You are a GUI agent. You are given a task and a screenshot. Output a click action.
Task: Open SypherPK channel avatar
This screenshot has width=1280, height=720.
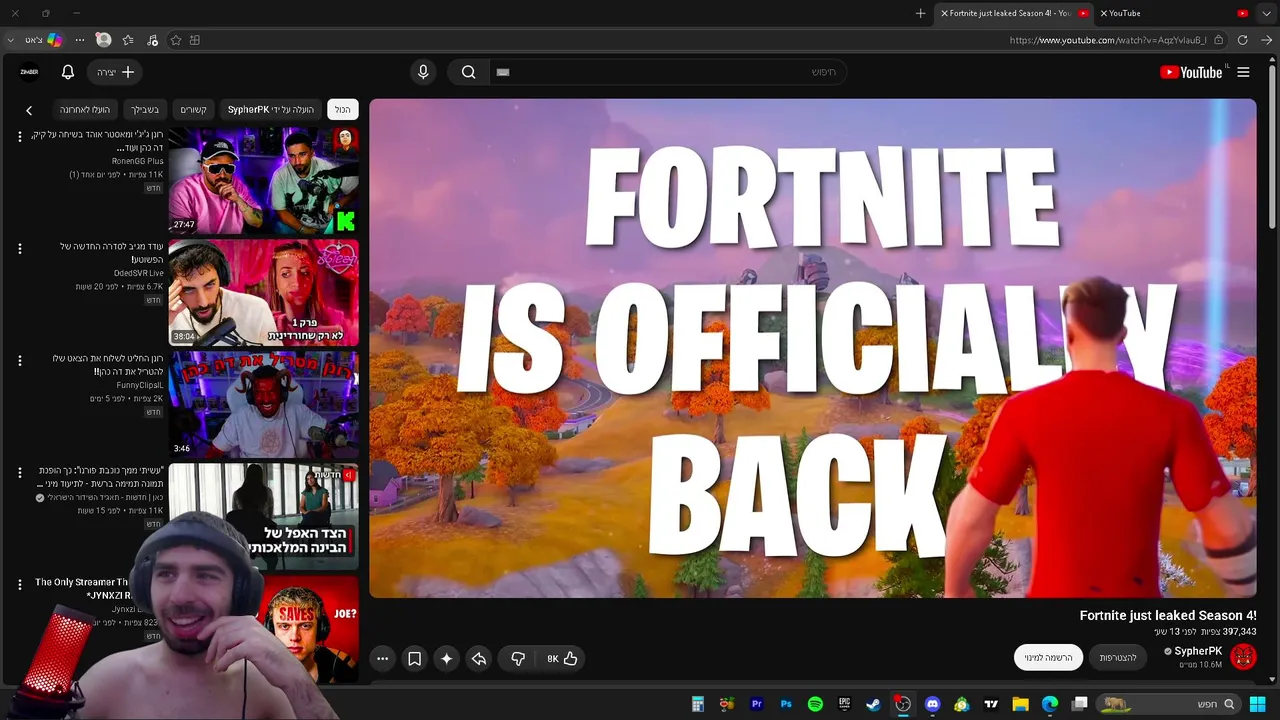coord(1243,656)
